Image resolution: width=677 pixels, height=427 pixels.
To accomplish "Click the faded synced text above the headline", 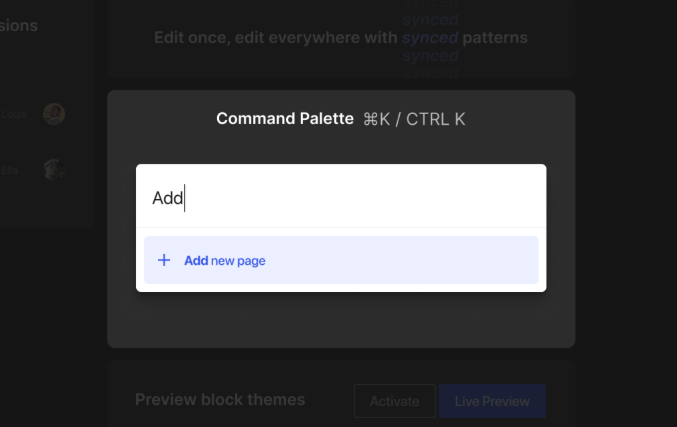I will coord(430,19).
